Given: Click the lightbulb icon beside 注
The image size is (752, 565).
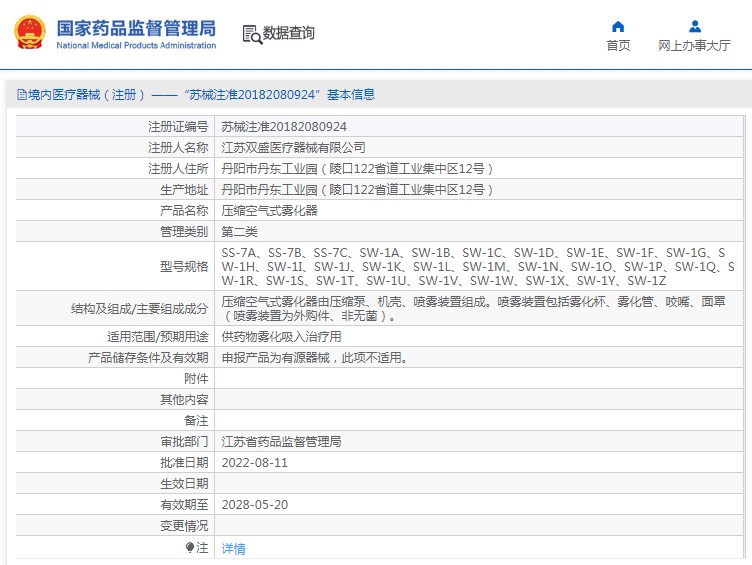Looking at the screenshot, I should coord(190,547).
